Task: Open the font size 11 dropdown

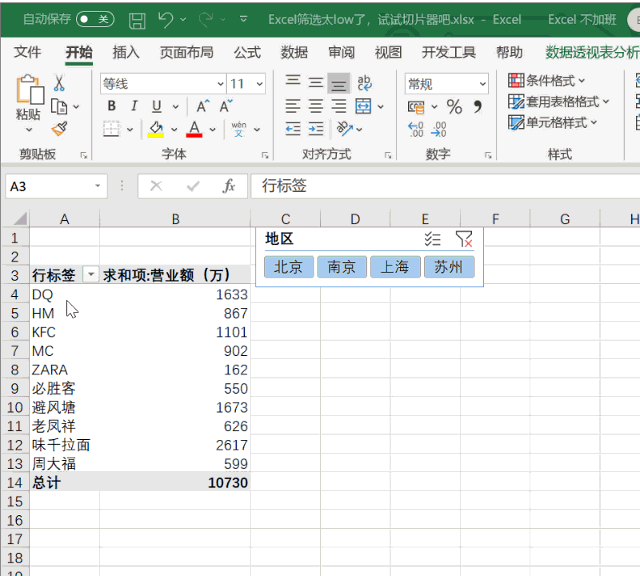Action: tap(260, 84)
